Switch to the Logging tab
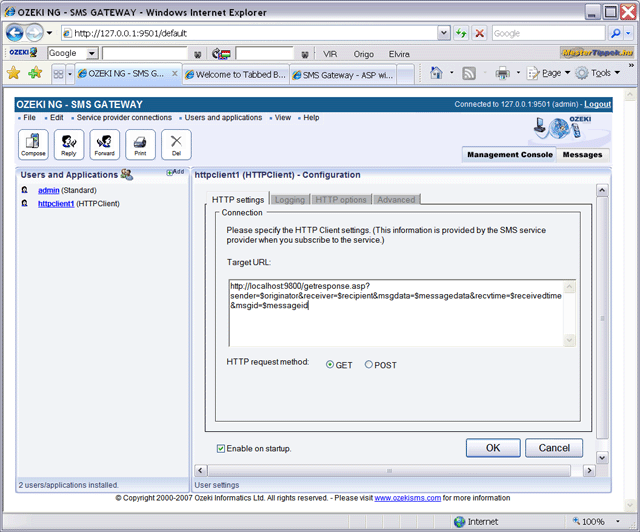Viewport: 640px width, 532px height. (x=290, y=200)
